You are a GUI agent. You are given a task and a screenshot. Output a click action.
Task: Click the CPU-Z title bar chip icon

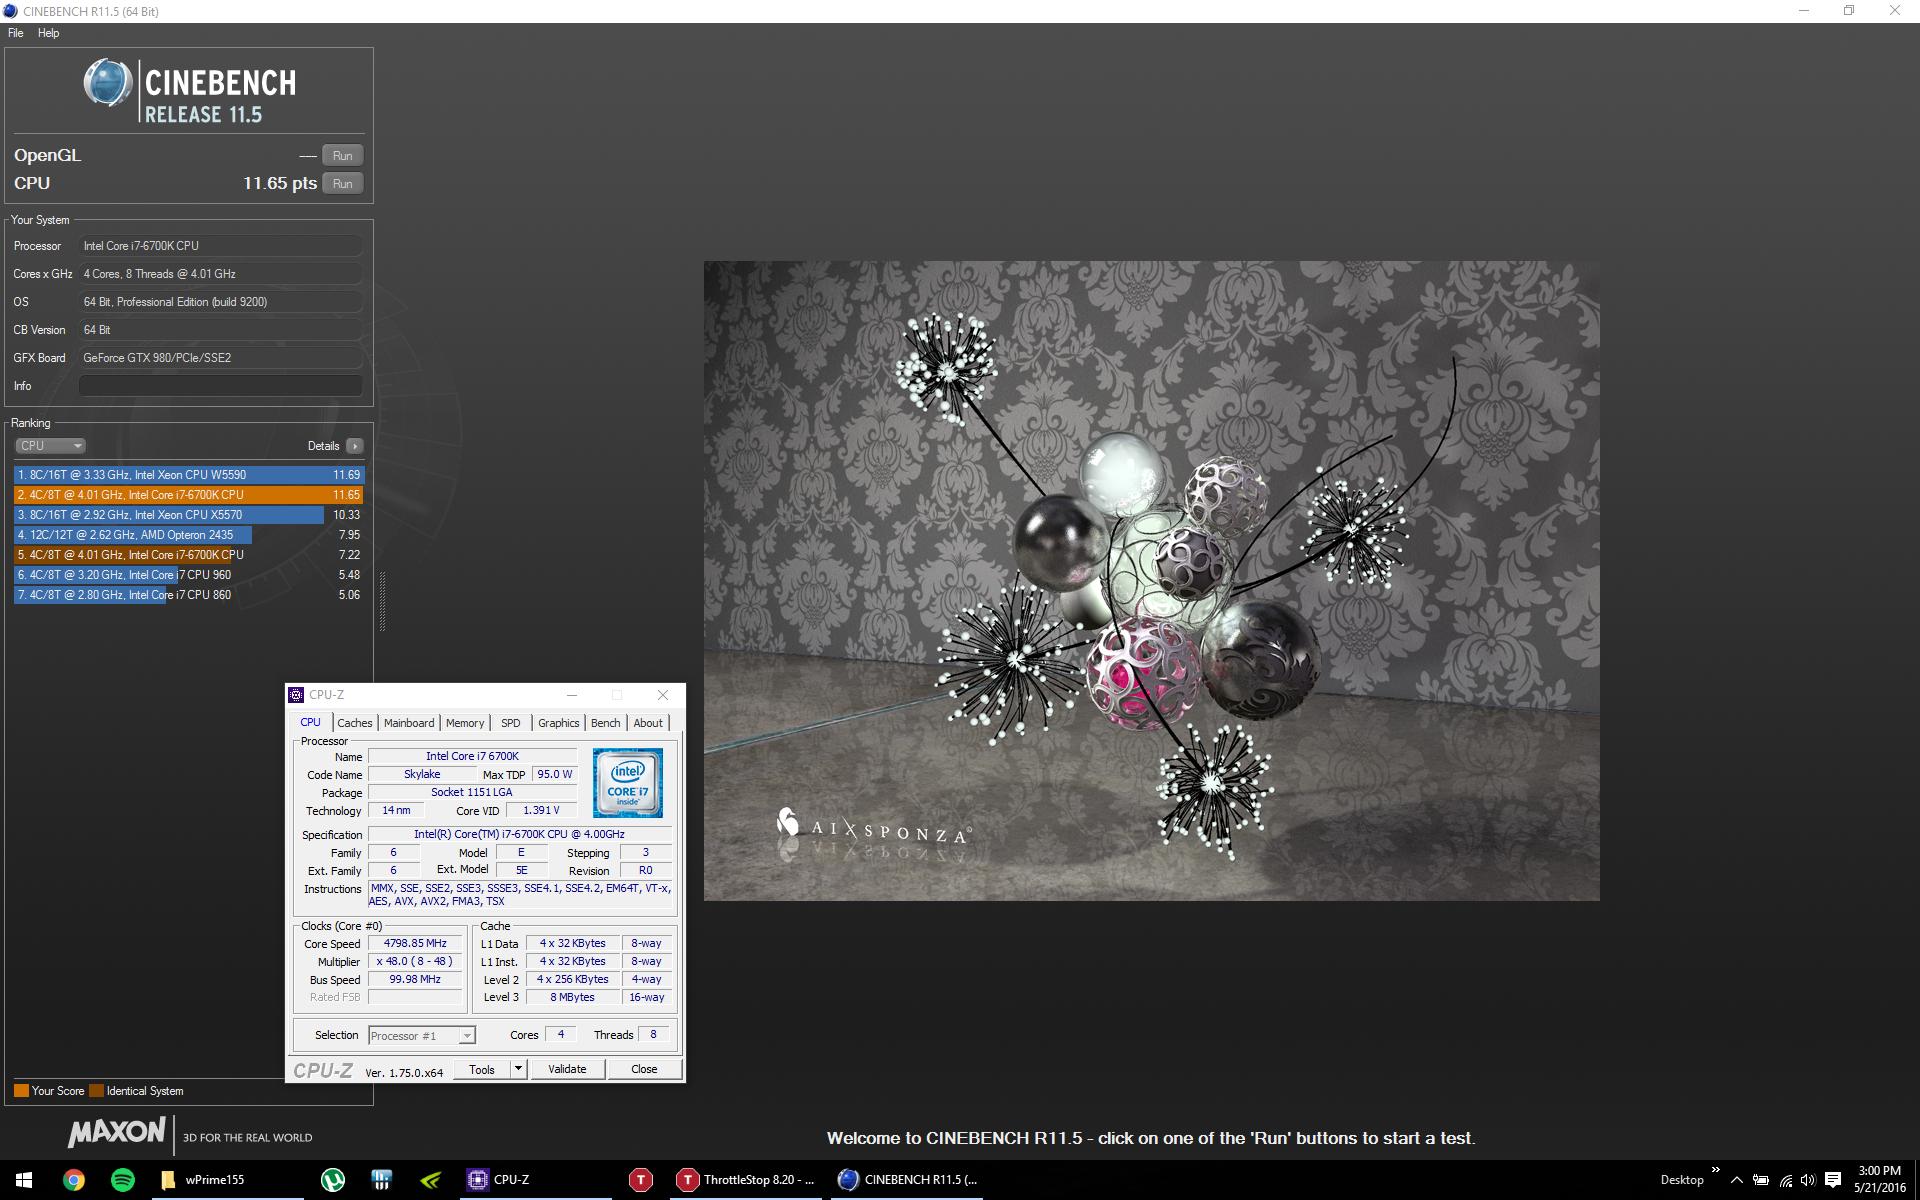coord(296,695)
